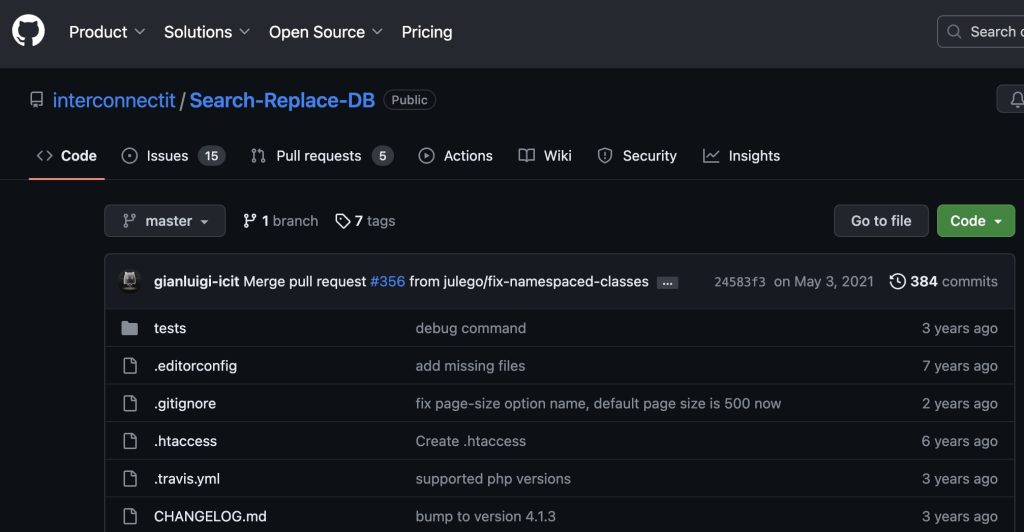
Task: Click the .travis.yml file icon
Action: point(130,478)
